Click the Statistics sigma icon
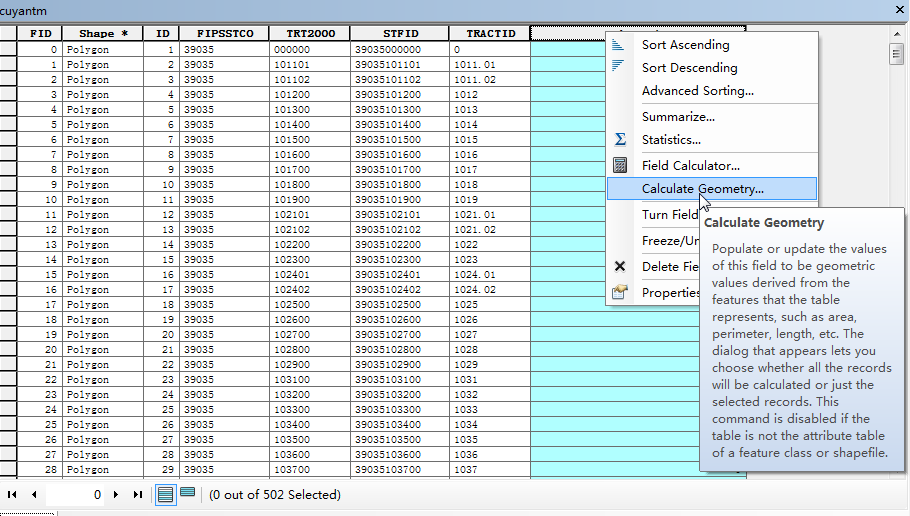910x516 pixels. click(x=620, y=139)
